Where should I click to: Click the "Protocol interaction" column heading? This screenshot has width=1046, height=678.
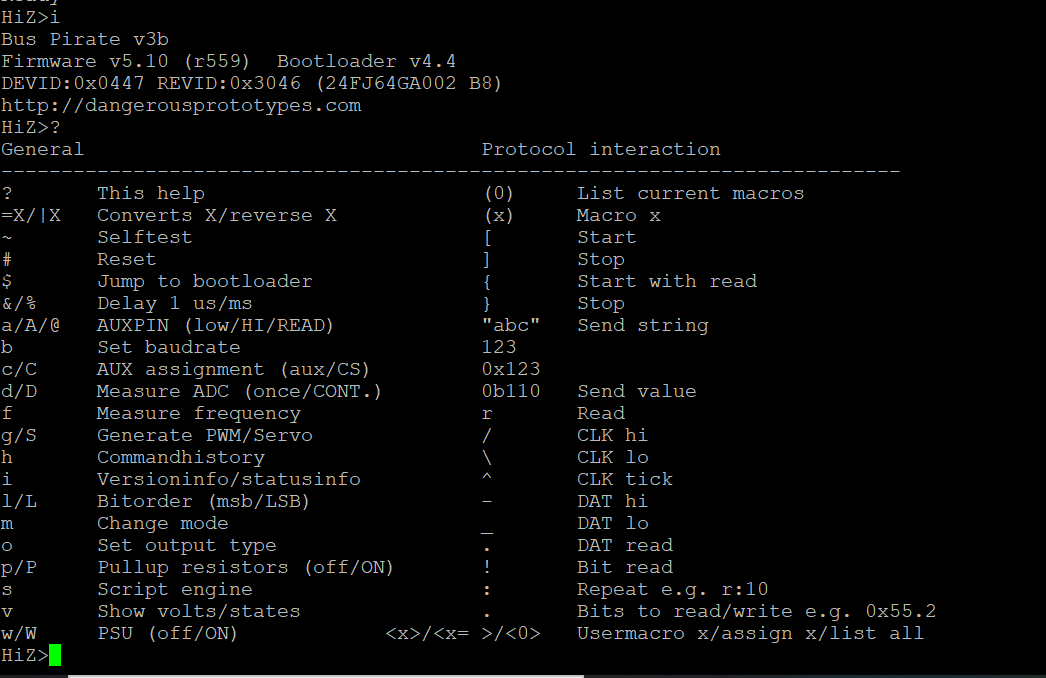(x=601, y=149)
